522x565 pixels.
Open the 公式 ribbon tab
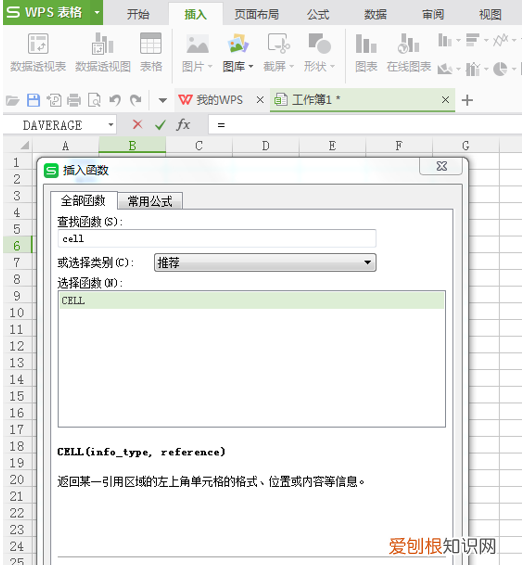click(318, 14)
